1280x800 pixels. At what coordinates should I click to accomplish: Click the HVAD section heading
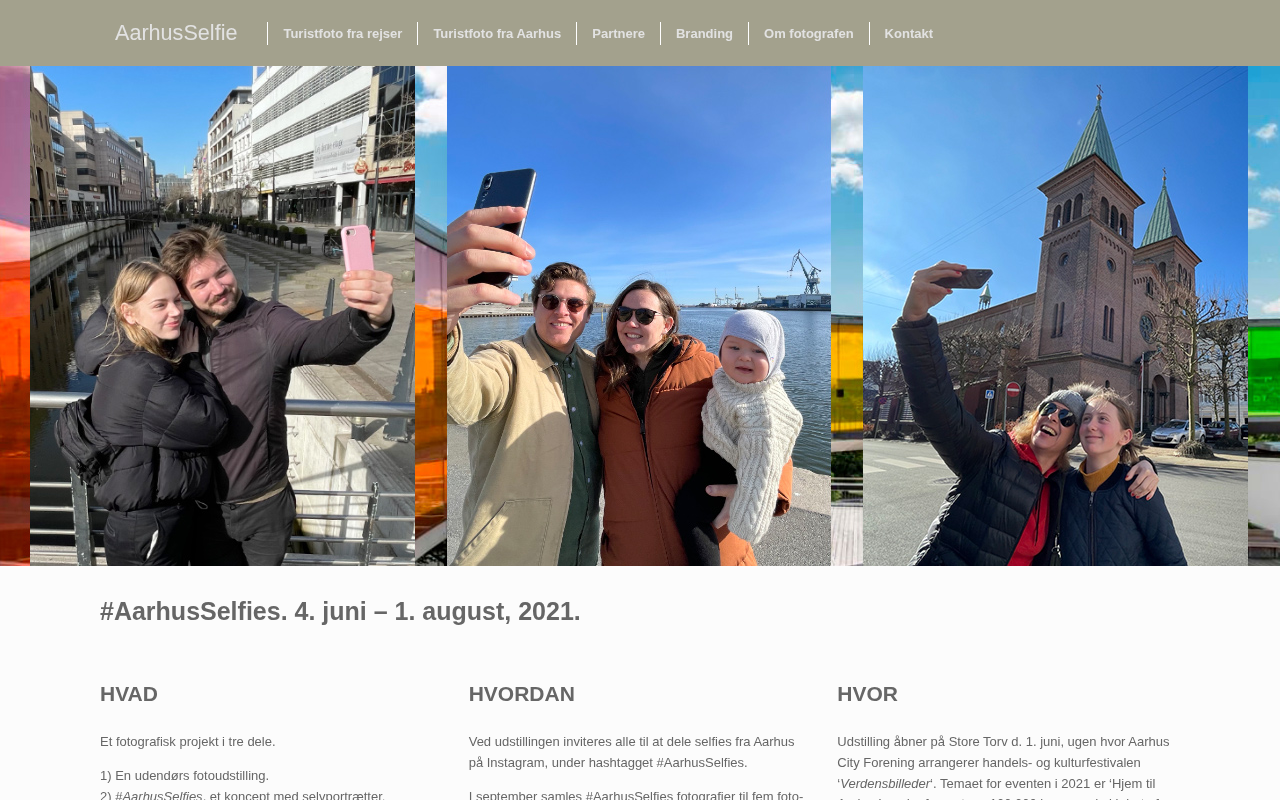coord(129,694)
